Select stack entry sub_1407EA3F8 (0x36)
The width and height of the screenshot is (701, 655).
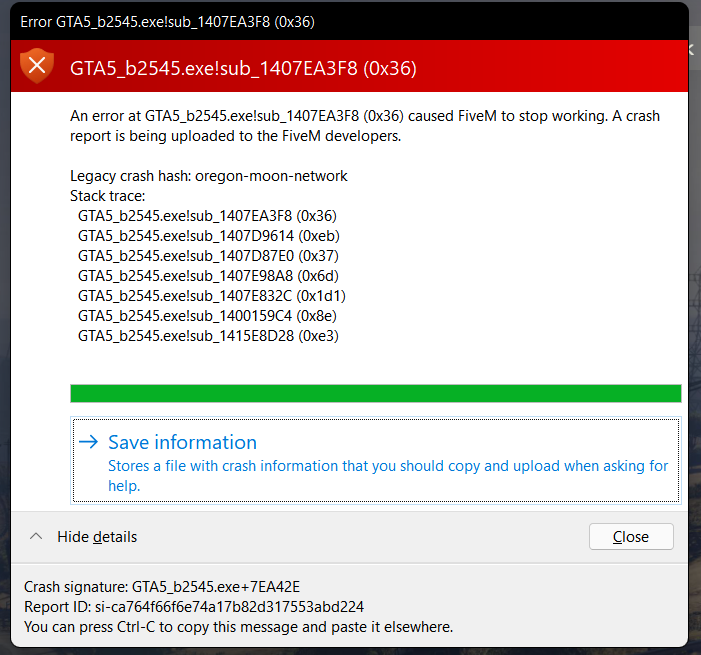coord(207,216)
